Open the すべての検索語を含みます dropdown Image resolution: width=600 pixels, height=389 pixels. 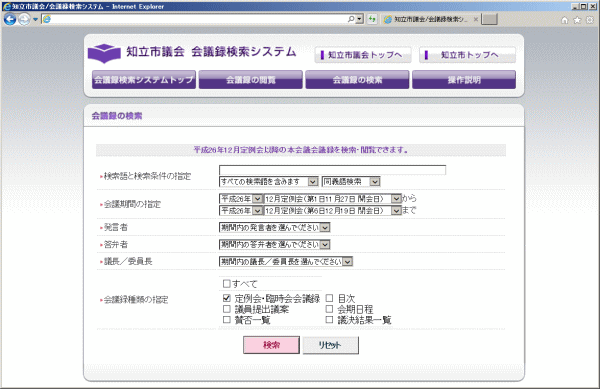pos(269,182)
